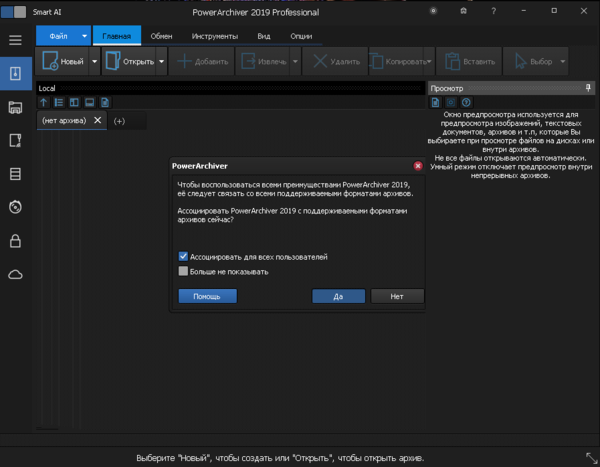Switch to the Вид tab

[x=264, y=36]
